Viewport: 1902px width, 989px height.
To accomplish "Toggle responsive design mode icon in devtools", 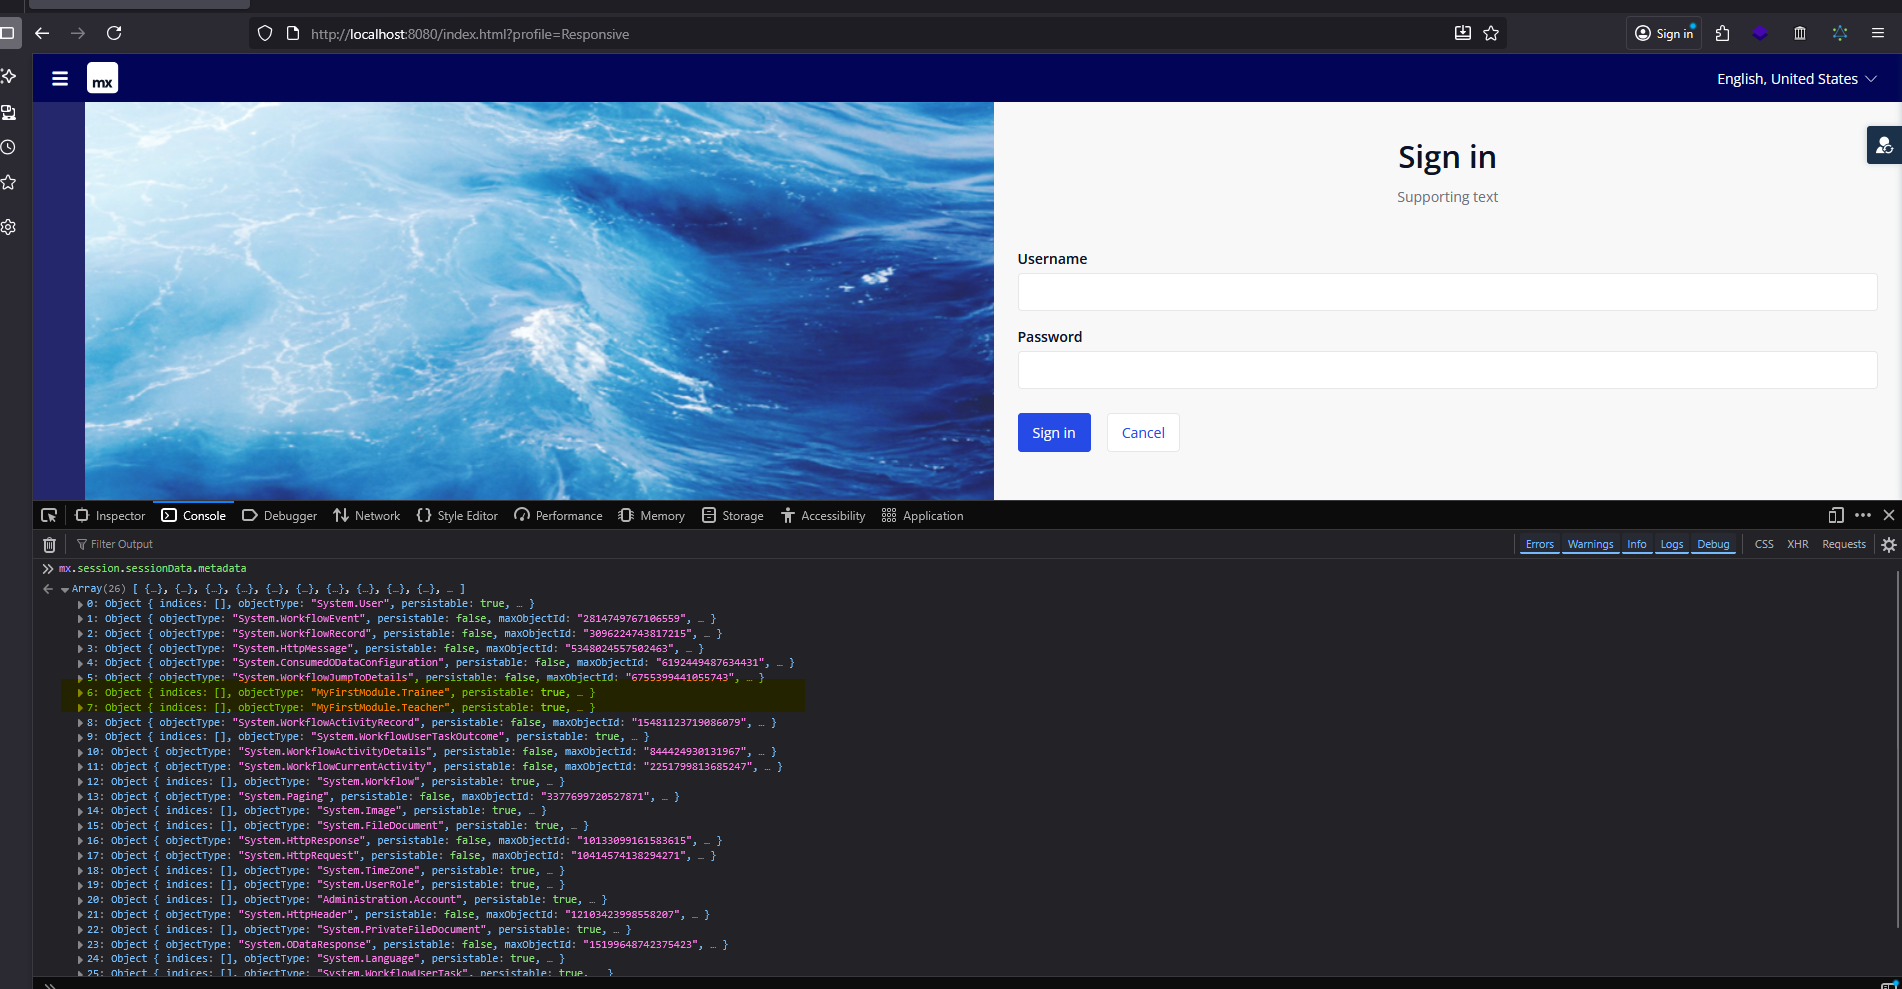I will coord(1835,515).
